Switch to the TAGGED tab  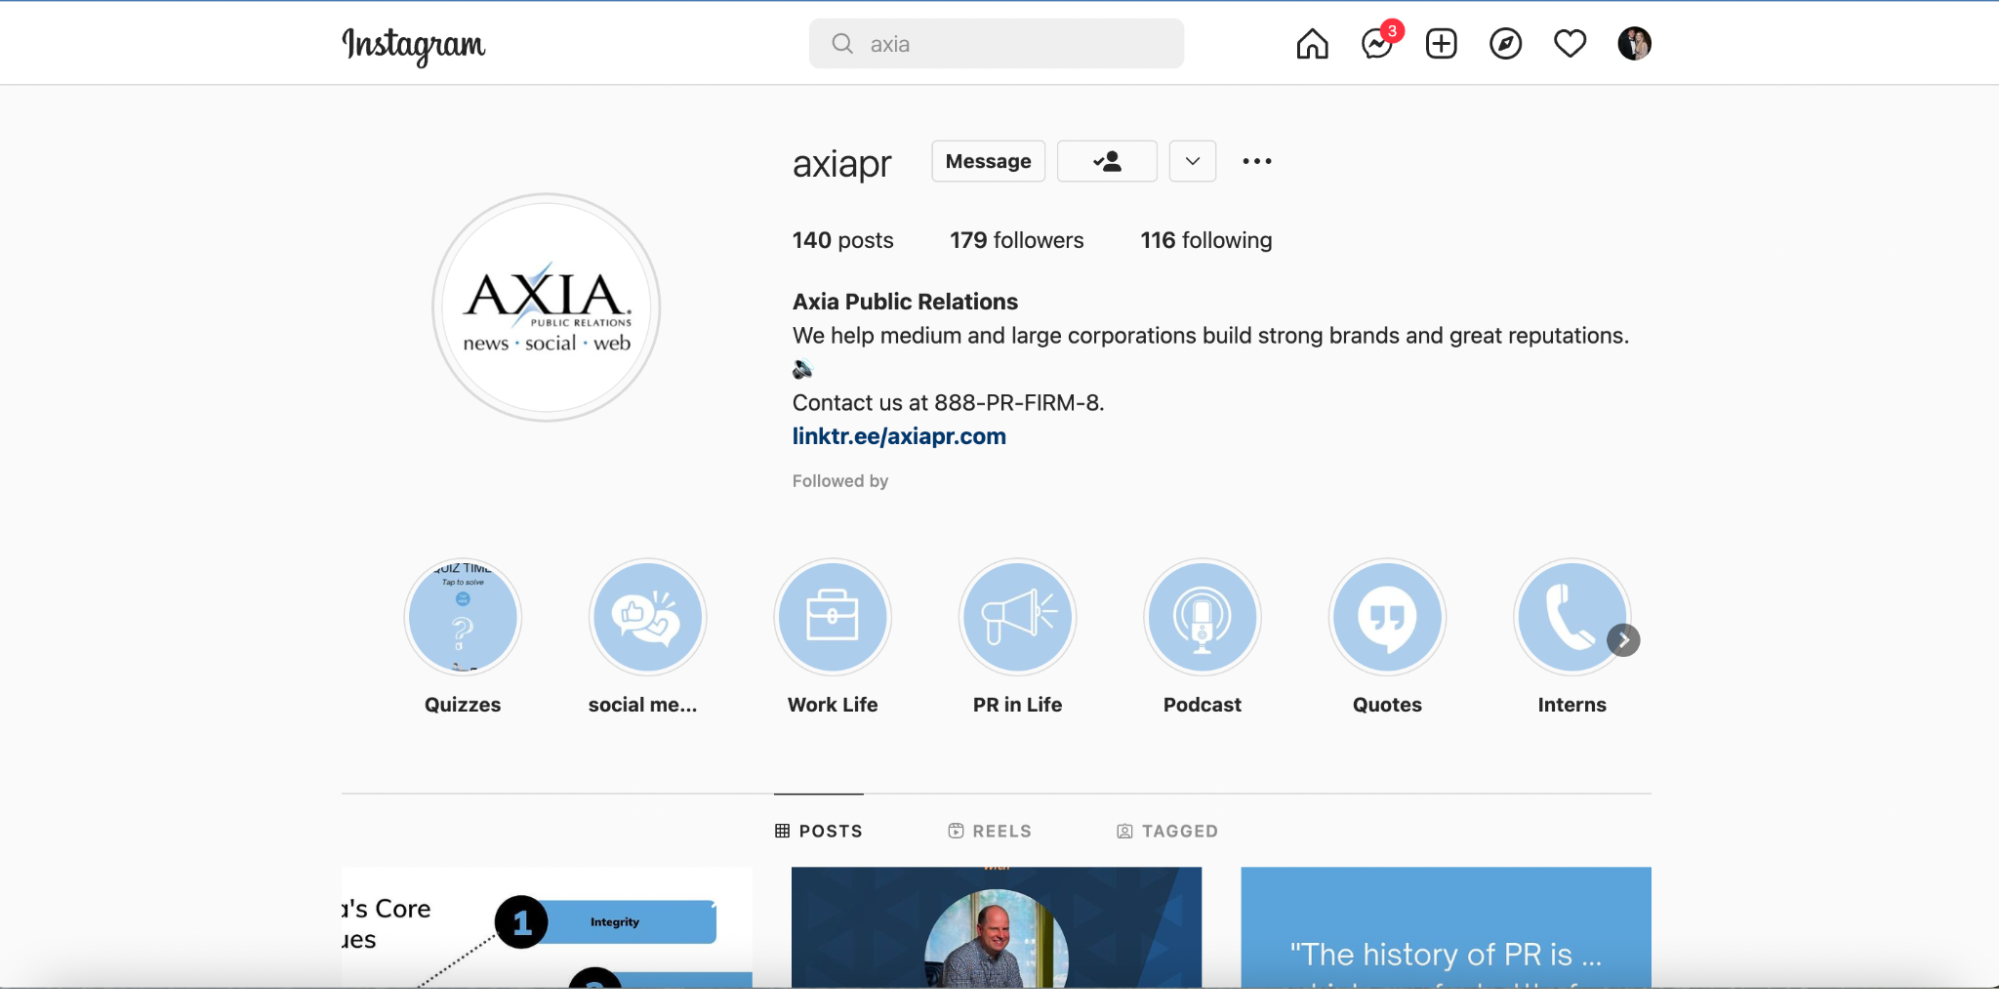tap(1179, 830)
